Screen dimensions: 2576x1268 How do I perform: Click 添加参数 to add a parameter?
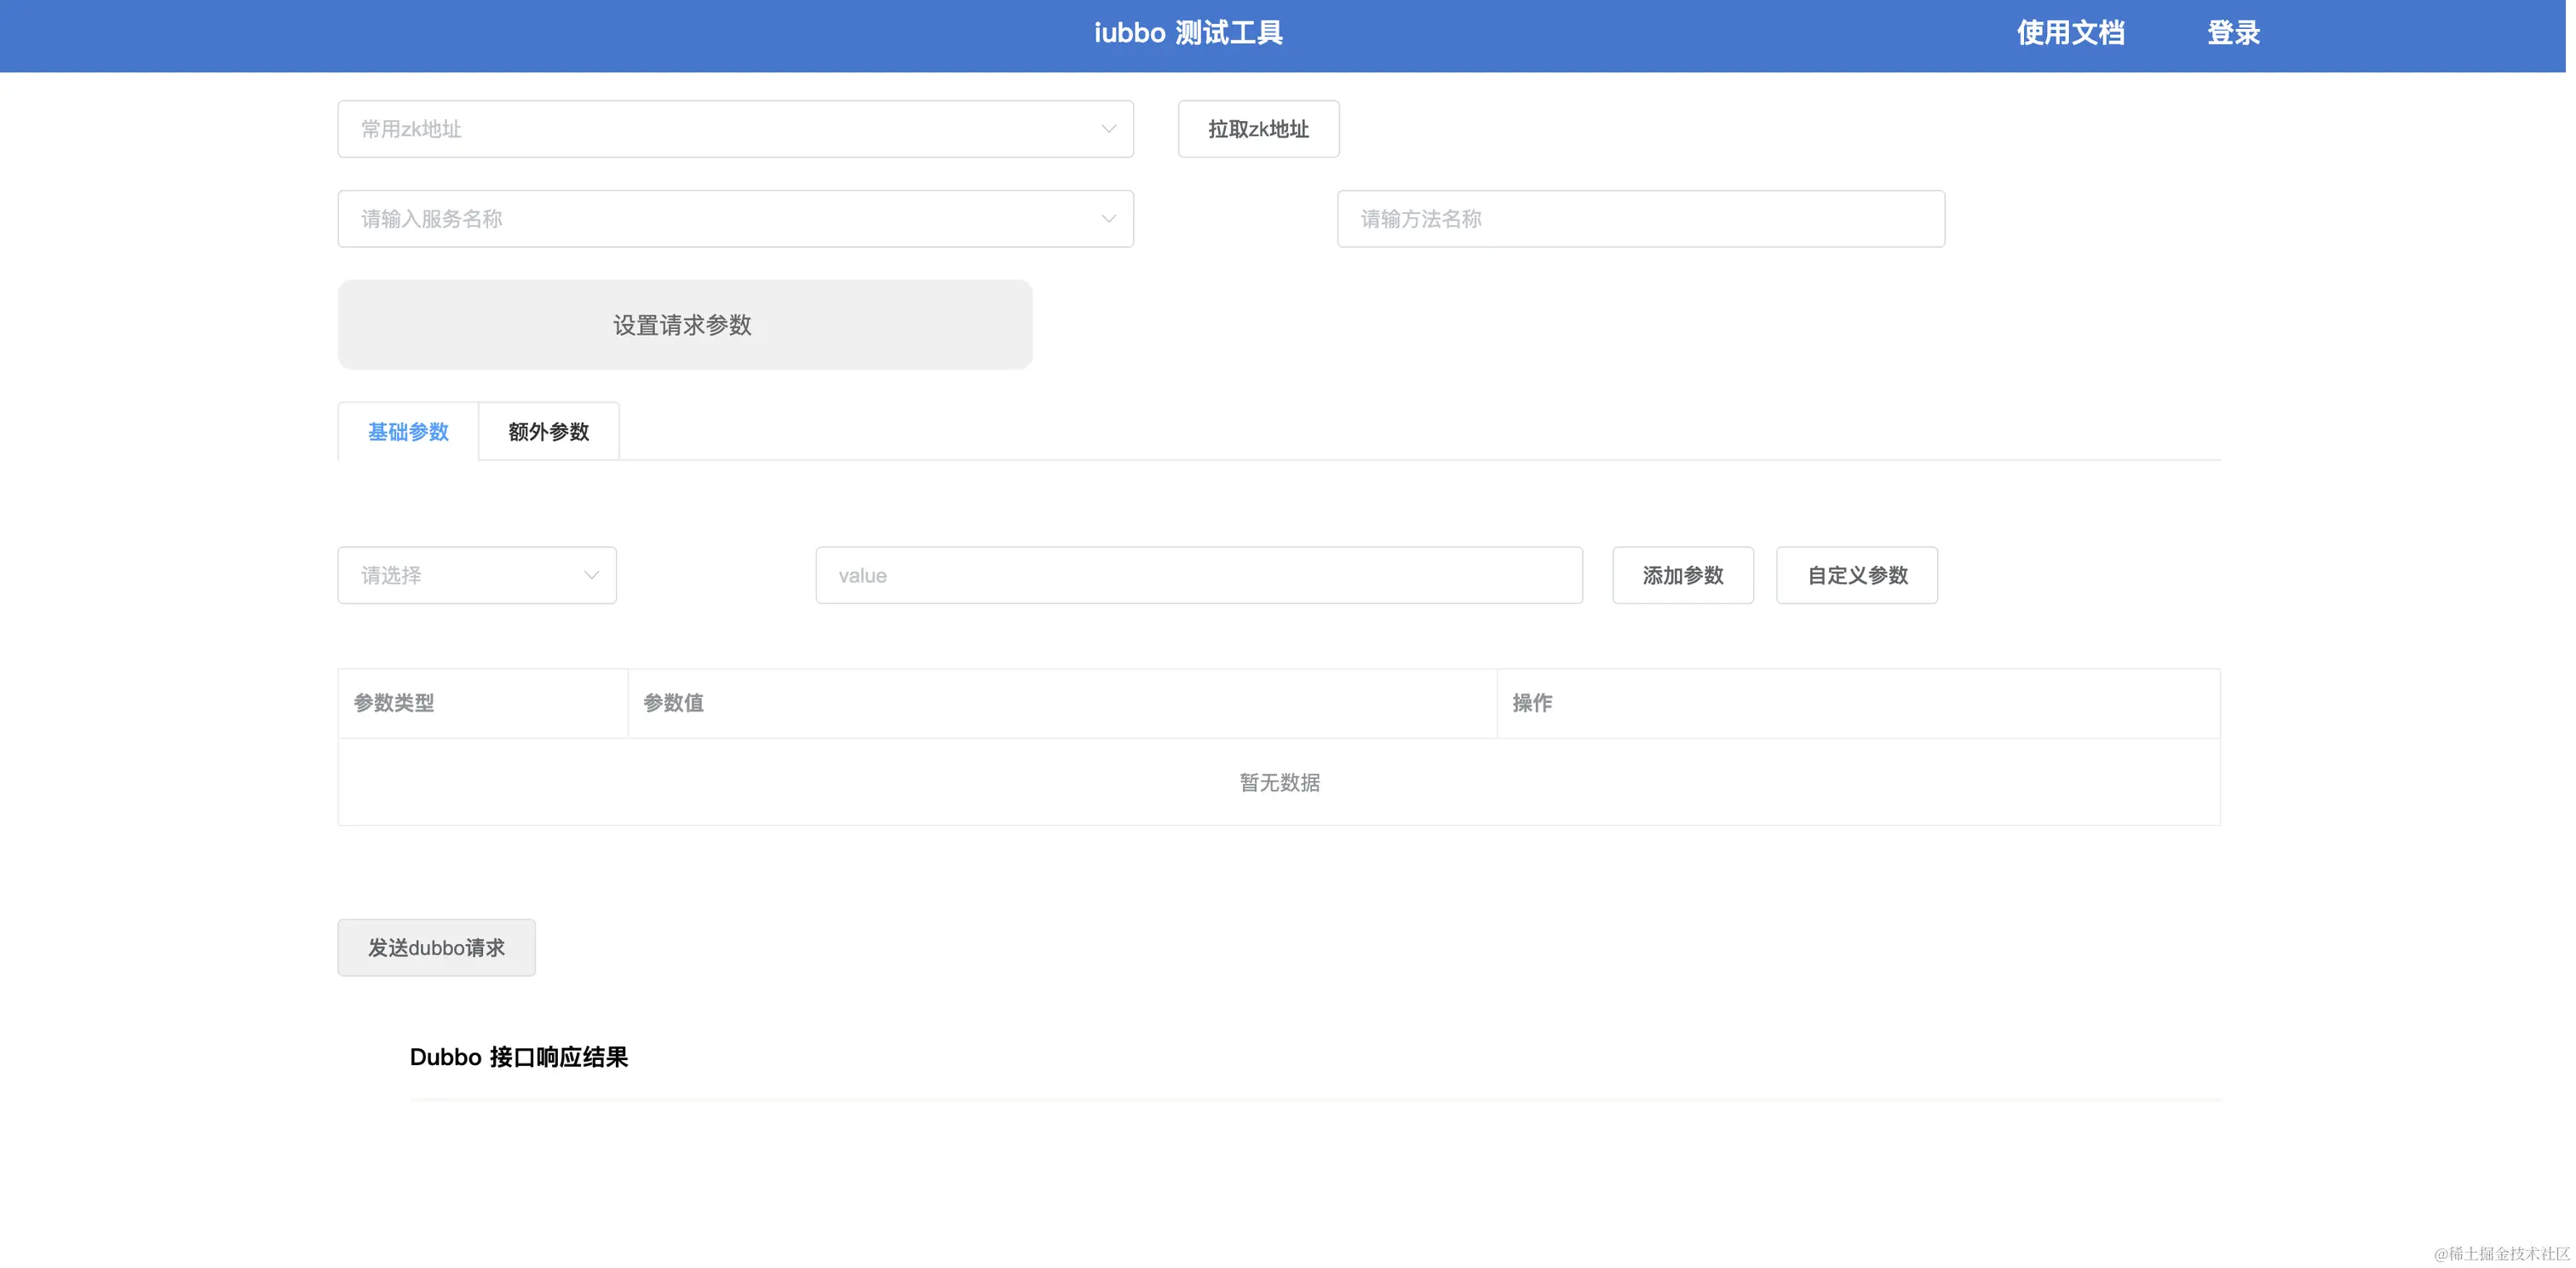(1682, 575)
